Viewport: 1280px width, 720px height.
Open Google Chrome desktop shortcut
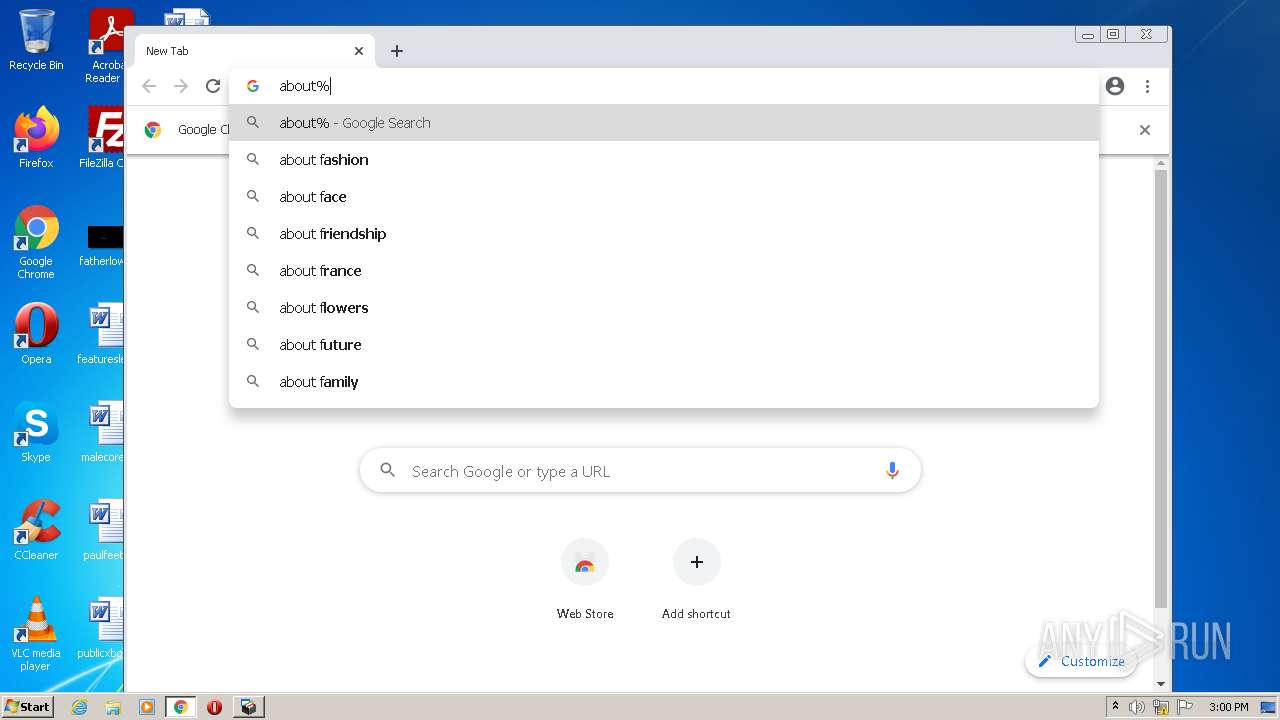[x=36, y=242]
